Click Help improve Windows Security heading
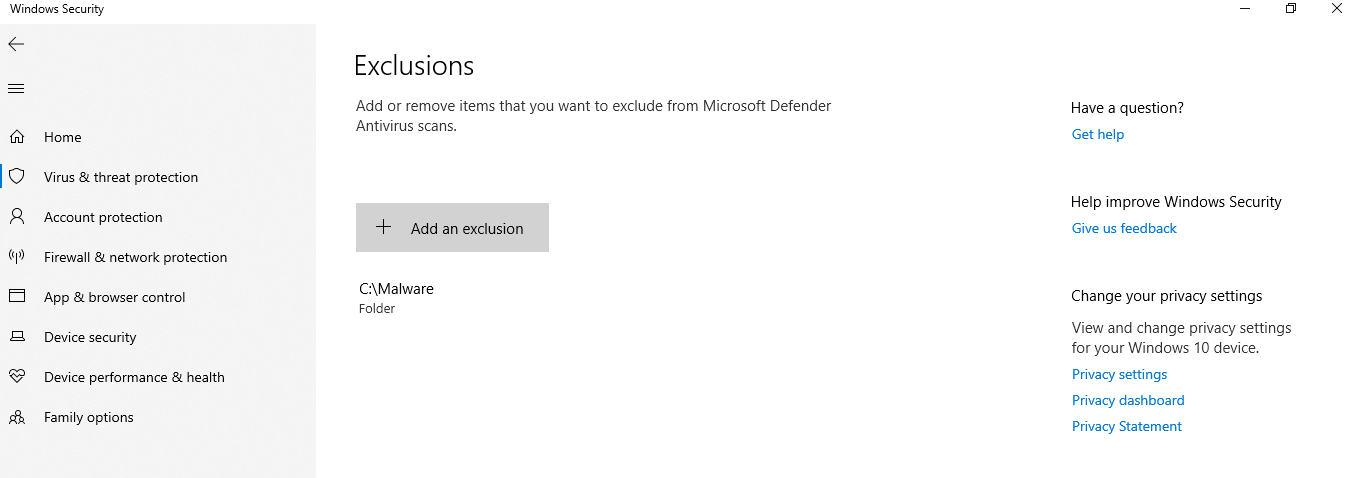This screenshot has height=478, width=1360. 1176,202
